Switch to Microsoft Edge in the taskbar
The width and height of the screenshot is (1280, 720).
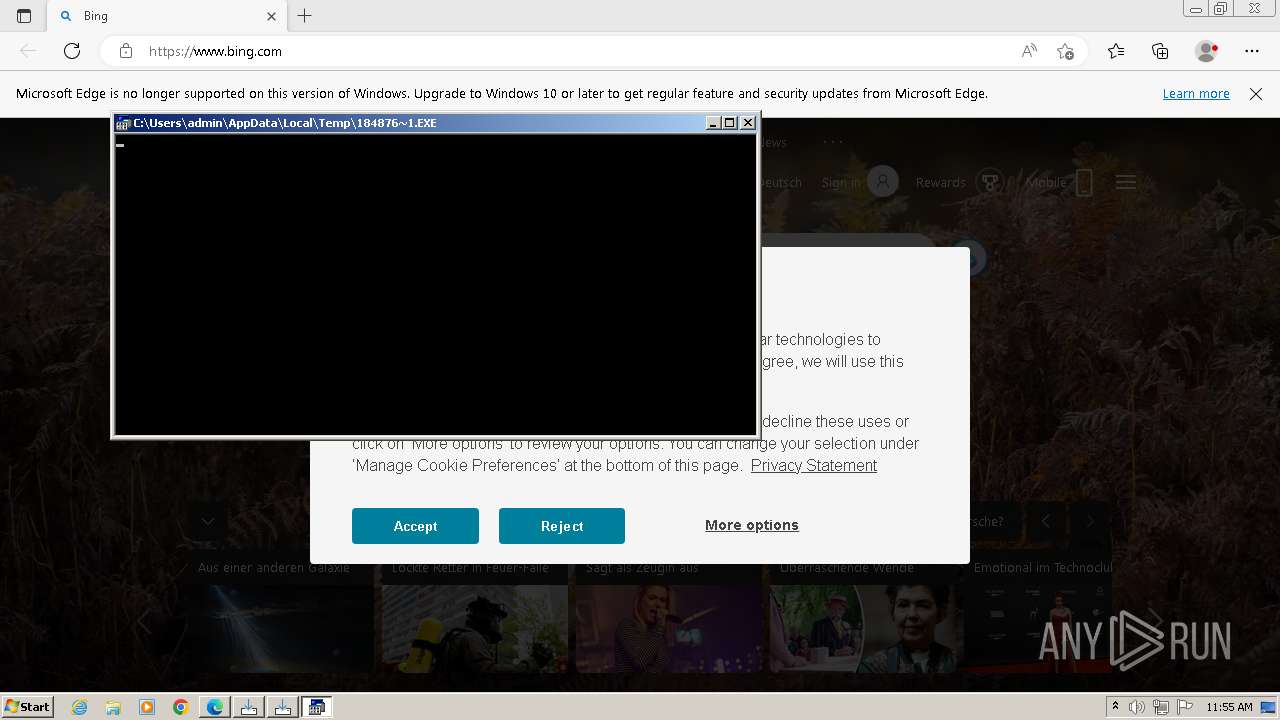215,707
